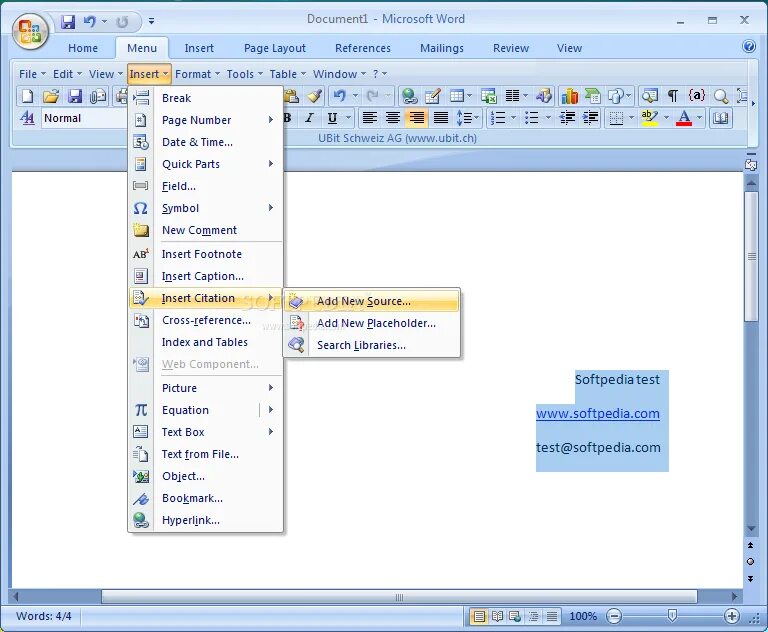Screen dimensions: 768x632
Task: Click the horizontal scrollbar thumb
Action: (x=399, y=597)
